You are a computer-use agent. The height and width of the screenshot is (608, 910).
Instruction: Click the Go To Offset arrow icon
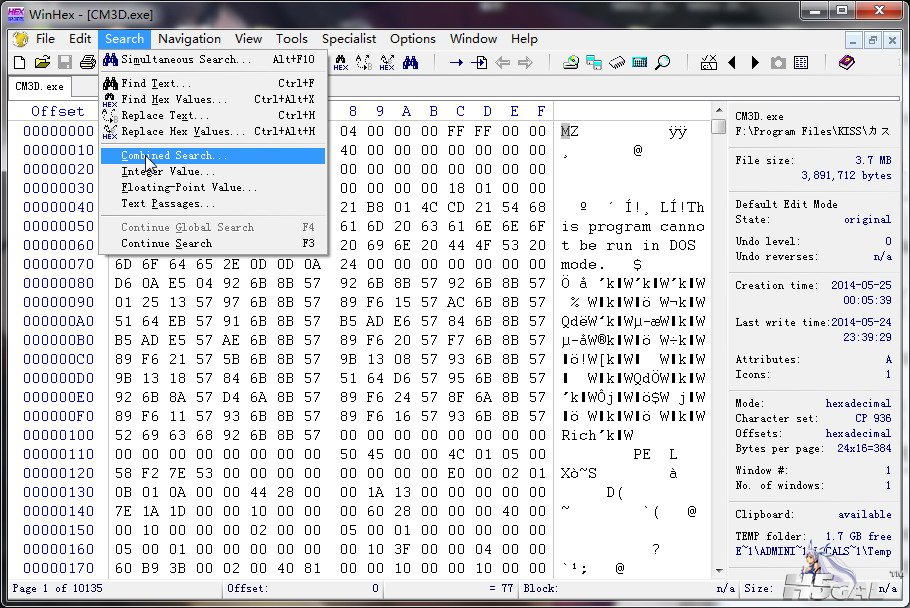tap(456, 63)
